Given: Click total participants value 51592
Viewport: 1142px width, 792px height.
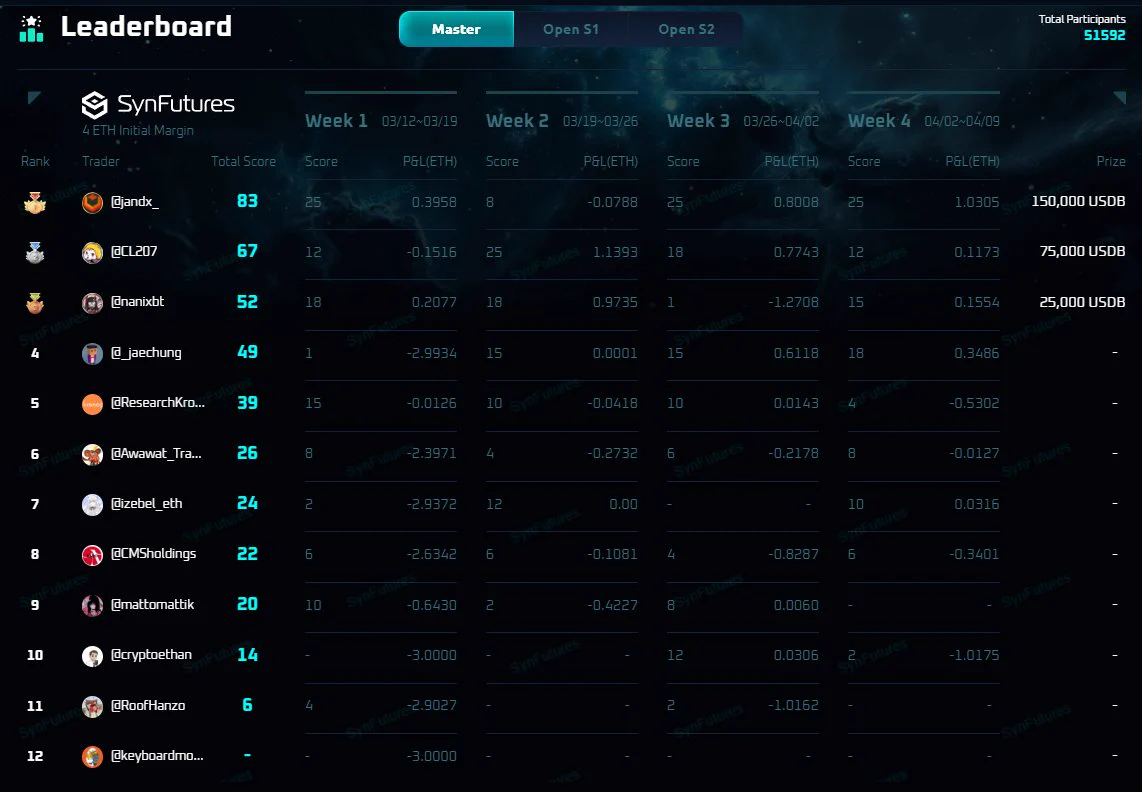Looking at the screenshot, I should click(x=1104, y=35).
